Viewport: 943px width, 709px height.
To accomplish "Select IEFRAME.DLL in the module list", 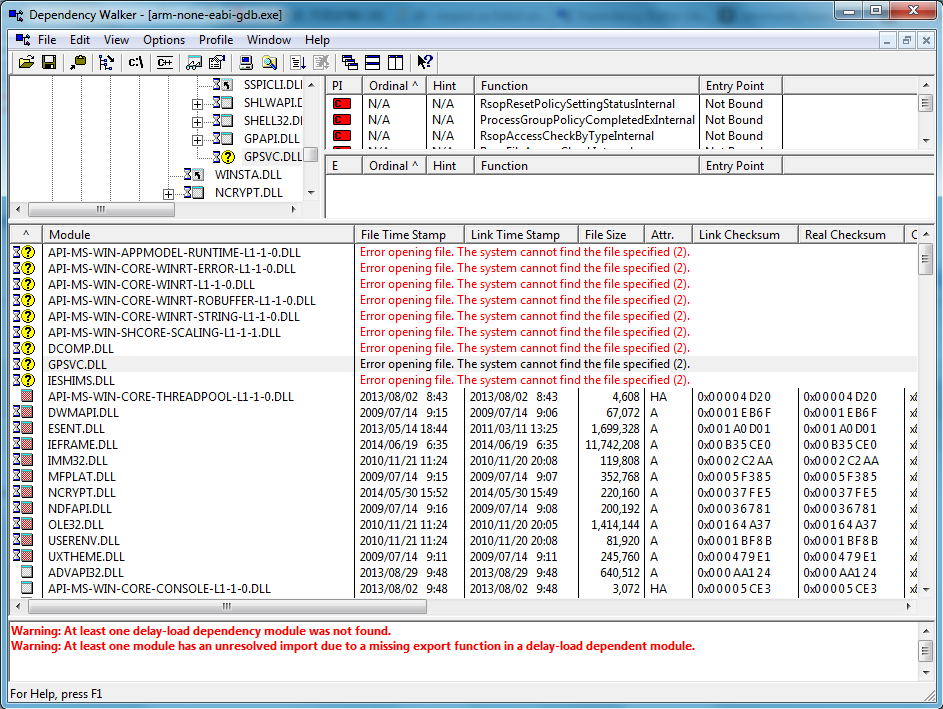I will [x=82, y=444].
